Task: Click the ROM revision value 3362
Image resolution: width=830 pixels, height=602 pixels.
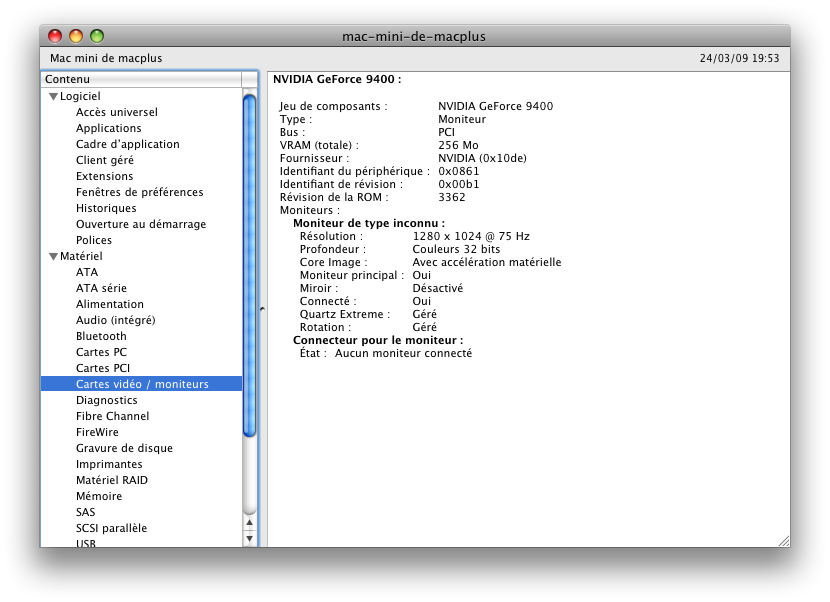Action: pyautogui.click(x=452, y=197)
